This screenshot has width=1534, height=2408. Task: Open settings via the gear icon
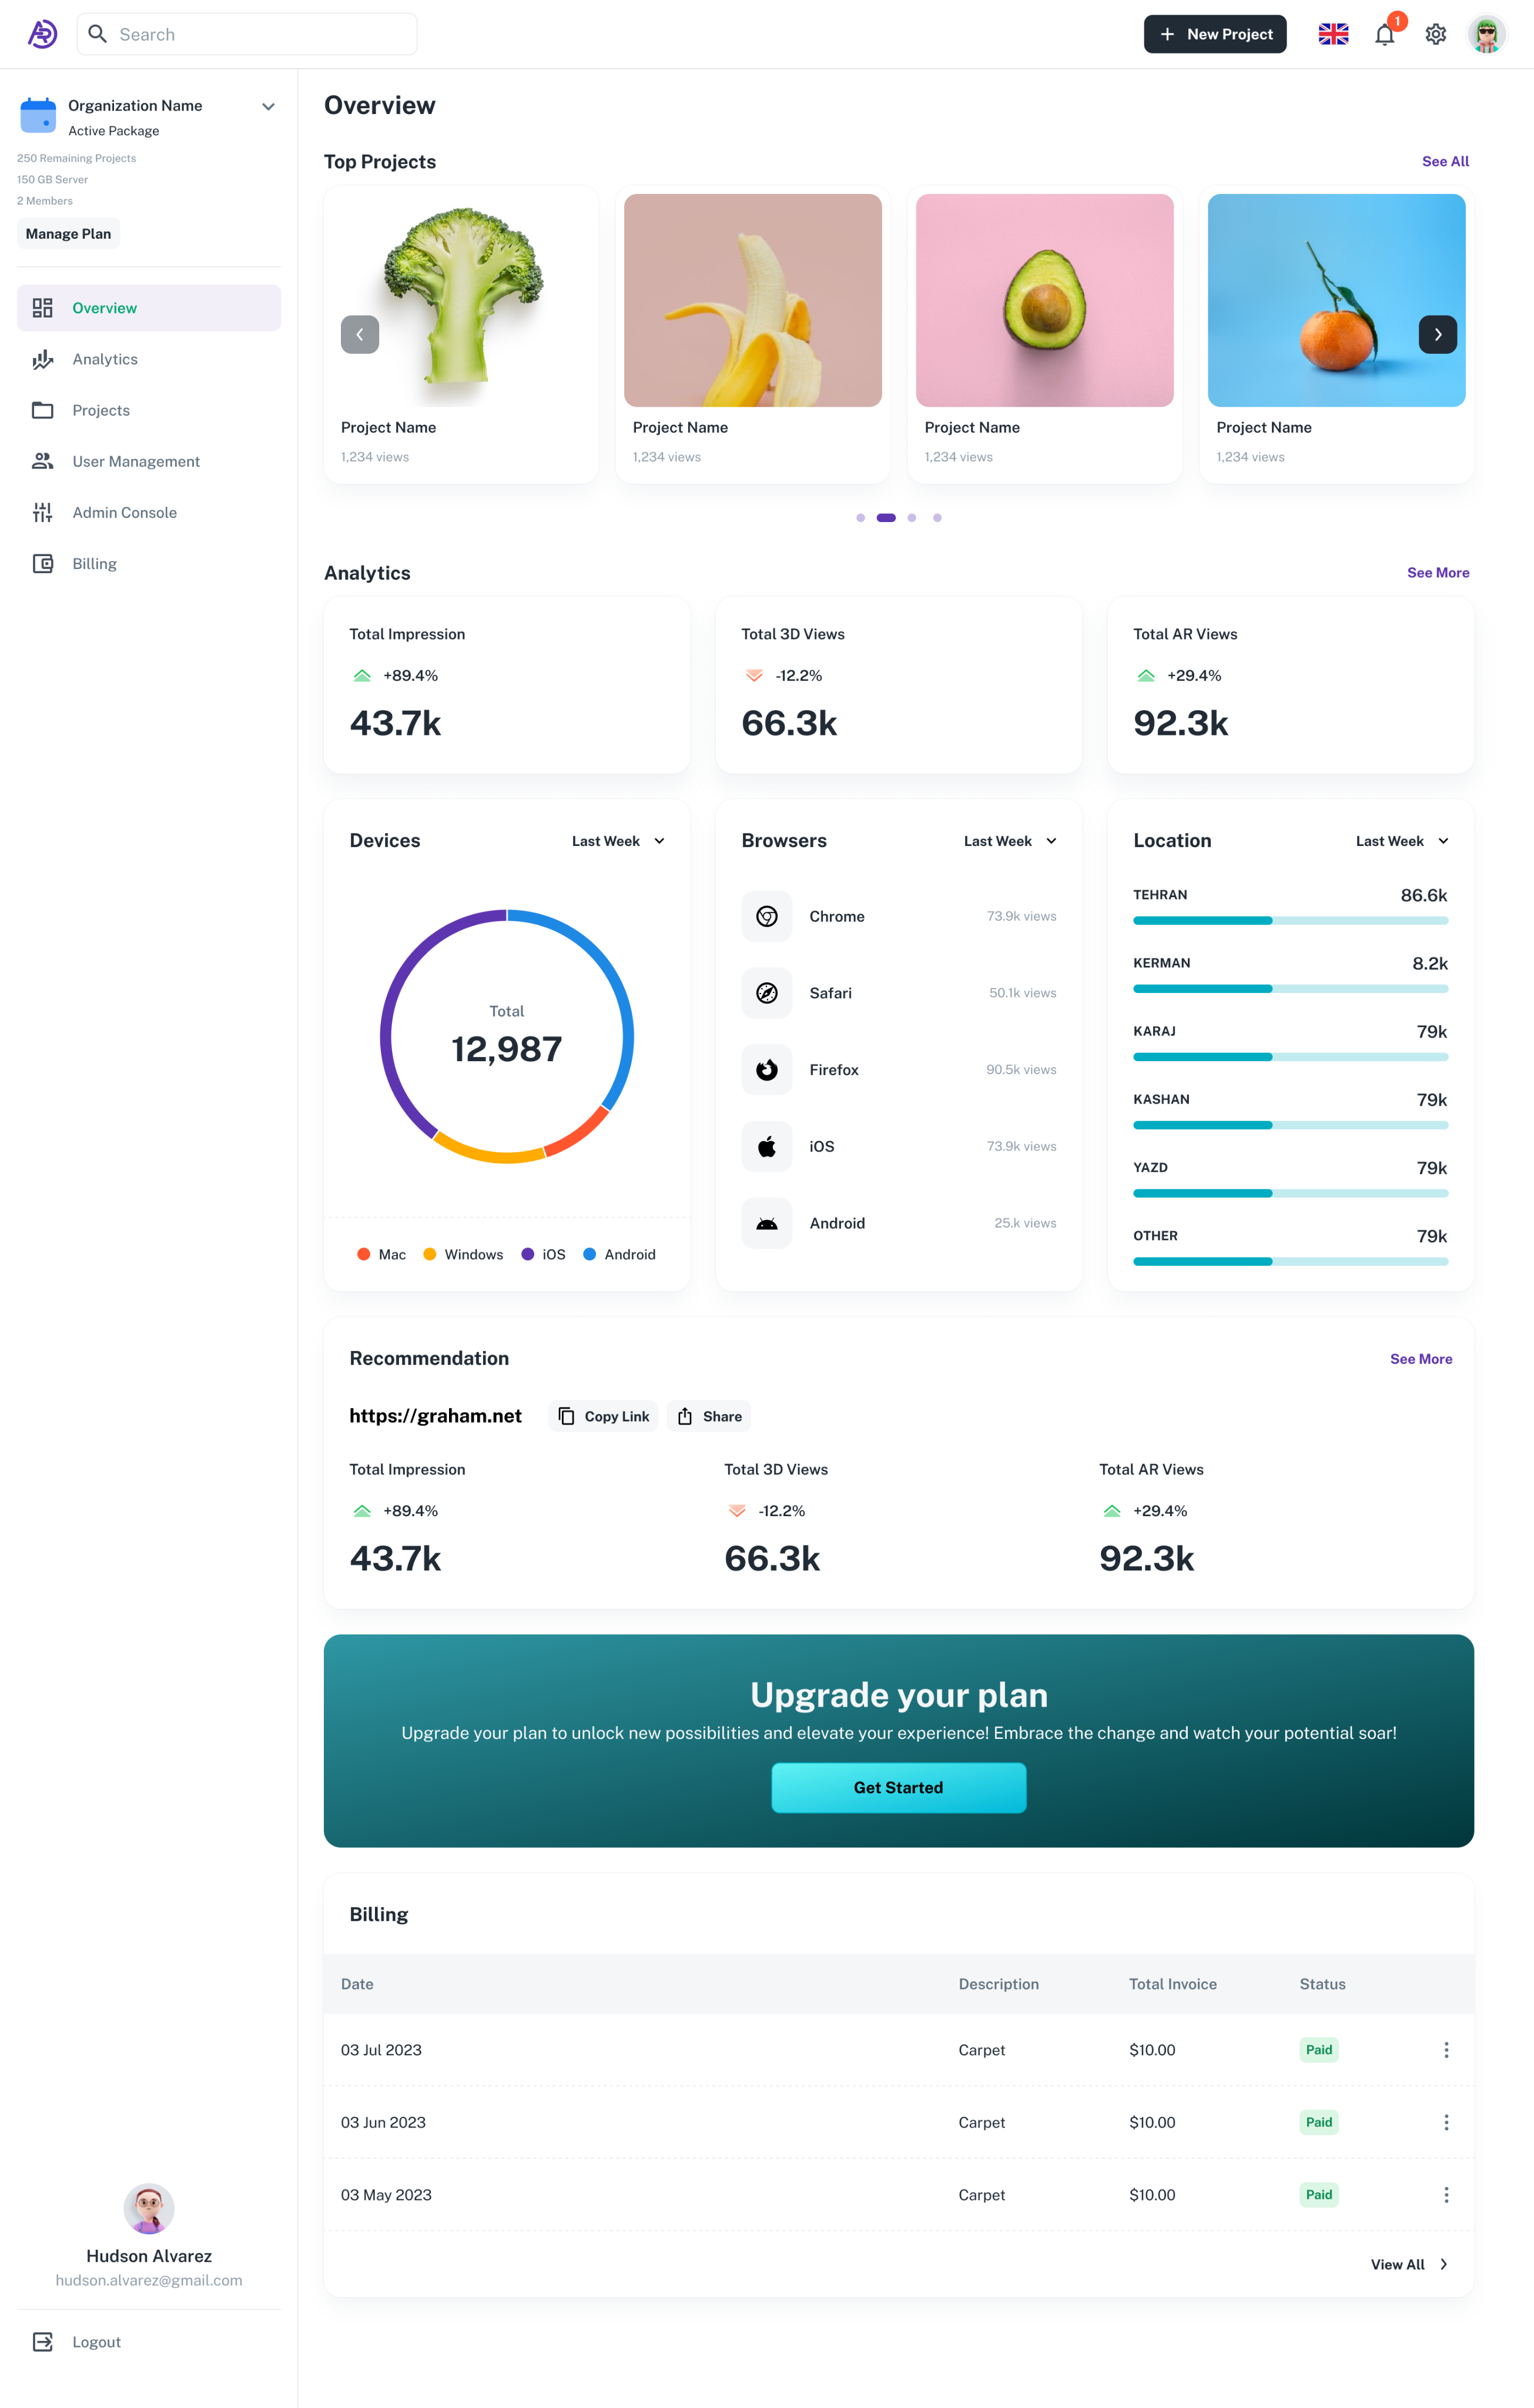point(1435,35)
